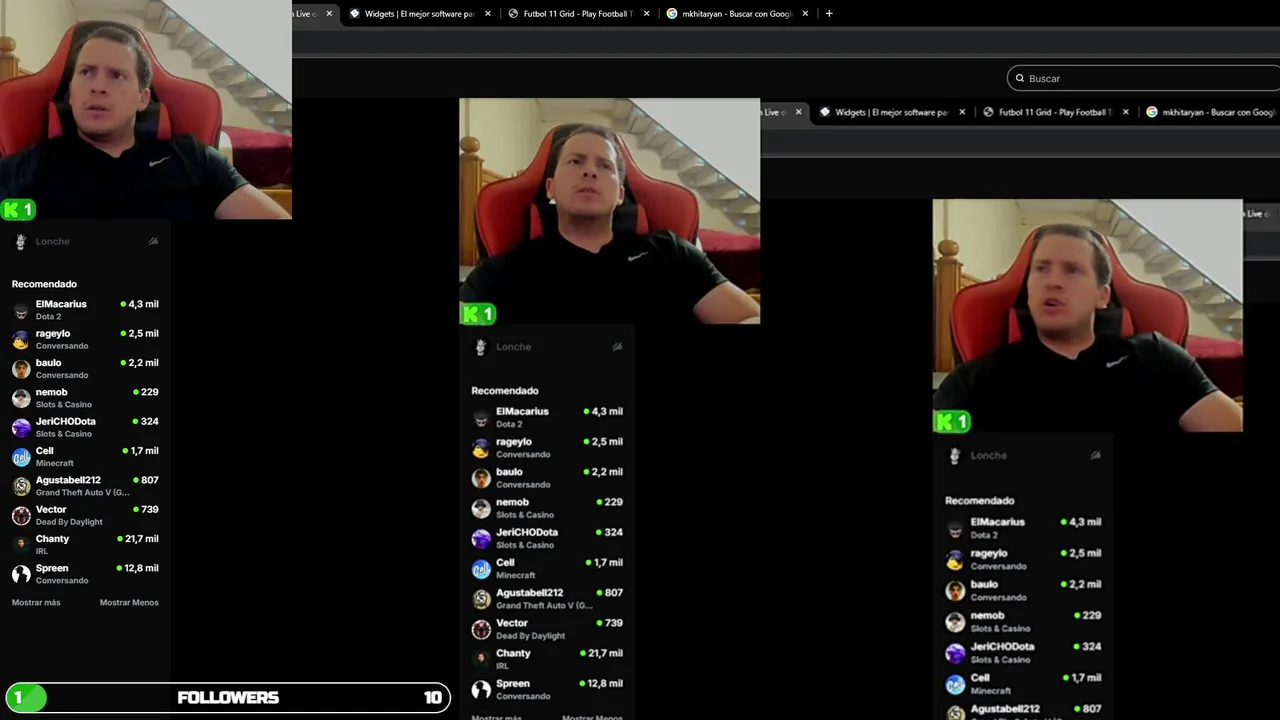1280x720 pixels.
Task: Click the Followers goal progress bar
Action: (228, 697)
